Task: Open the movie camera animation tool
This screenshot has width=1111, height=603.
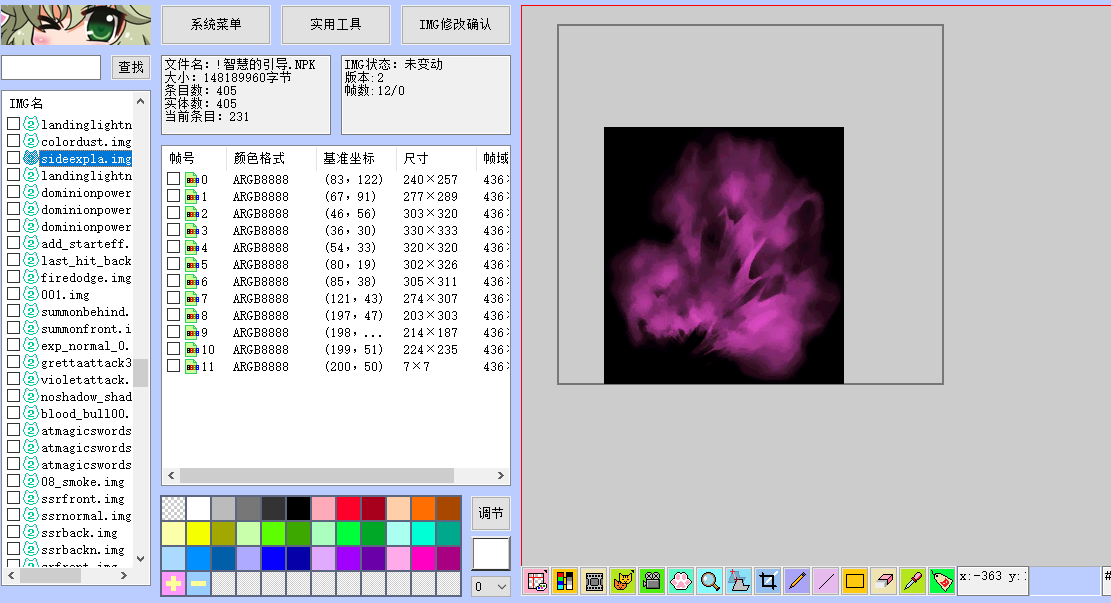Action: pyautogui.click(x=652, y=580)
